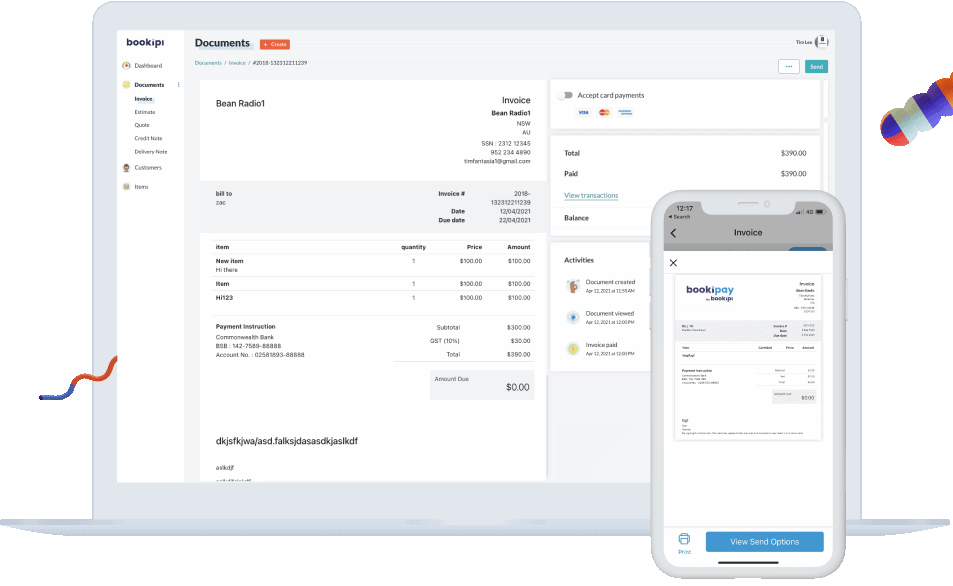Click the 'Bean Radio1' company heading
This screenshot has width=953, height=586.
(x=240, y=104)
